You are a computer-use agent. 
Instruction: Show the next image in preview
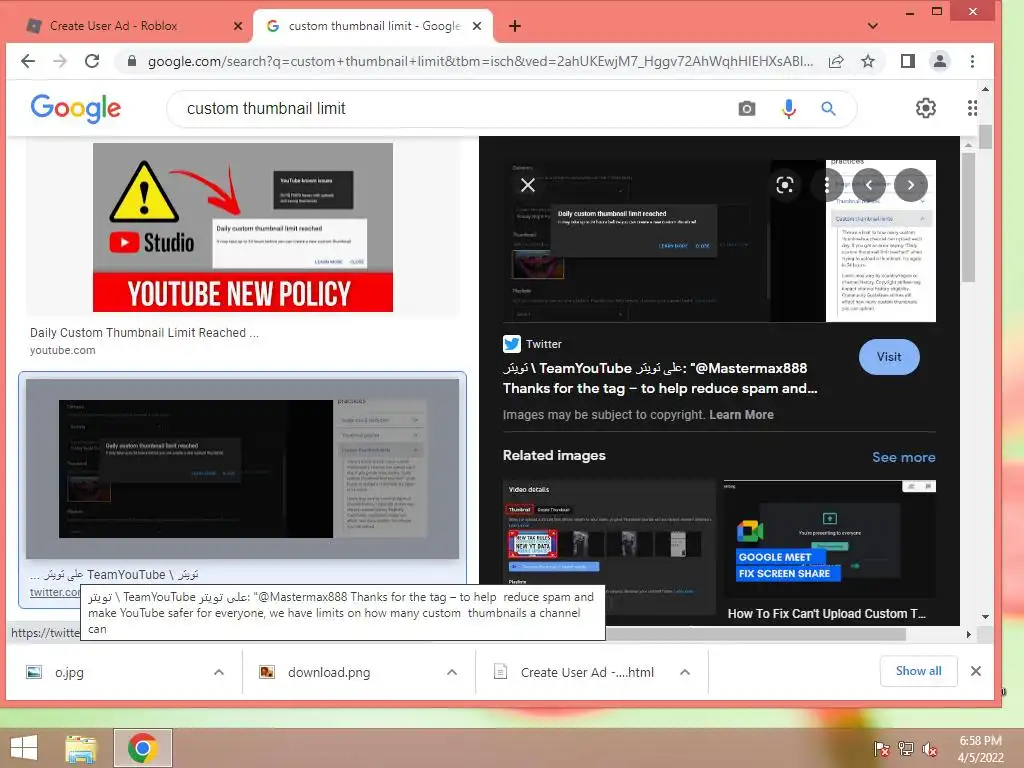[910, 185]
